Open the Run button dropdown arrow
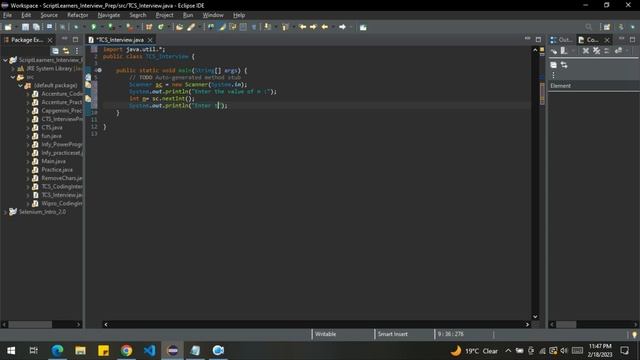Screen dimensions: 640x360 (102, 27)
